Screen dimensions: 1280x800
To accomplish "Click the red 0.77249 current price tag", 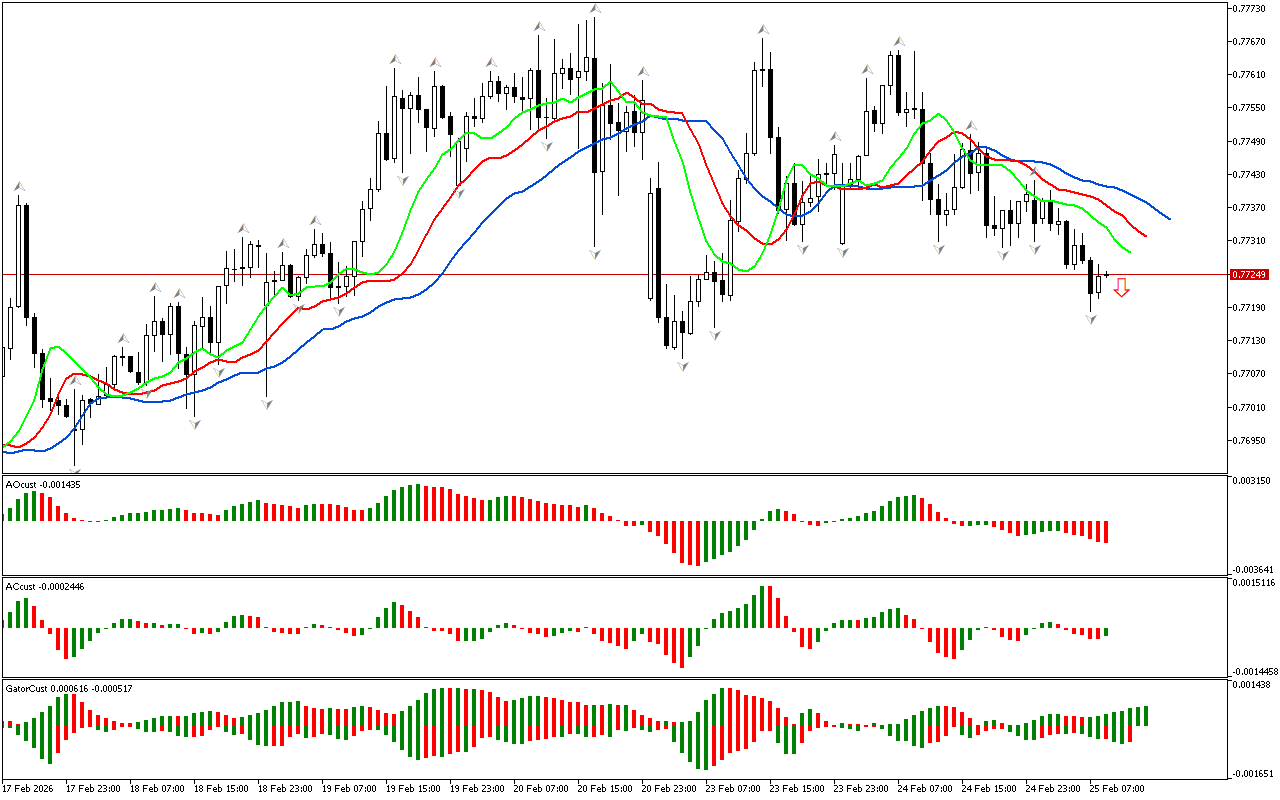I will tap(1249, 274).
